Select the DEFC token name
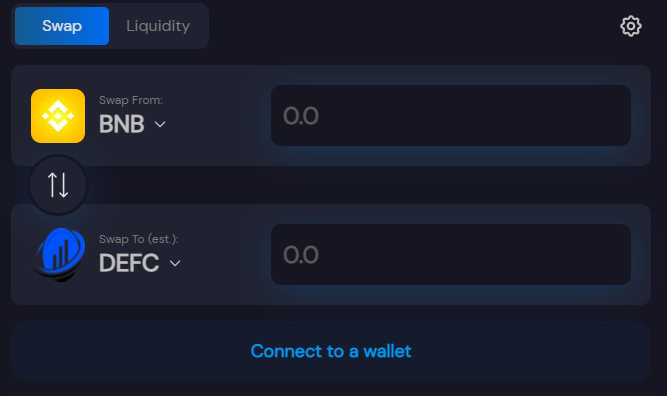Screen dimensions: 667x396 tap(129, 263)
